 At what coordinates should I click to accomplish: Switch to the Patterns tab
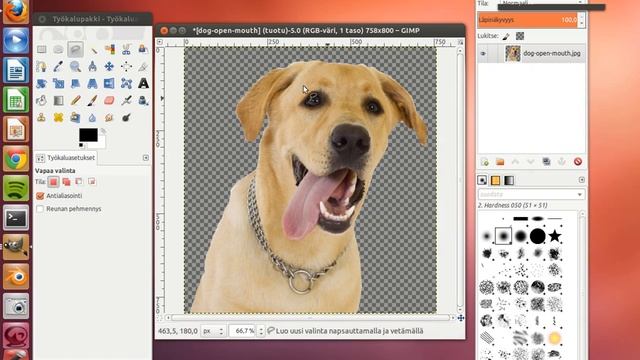pyautogui.click(x=496, y=180)
